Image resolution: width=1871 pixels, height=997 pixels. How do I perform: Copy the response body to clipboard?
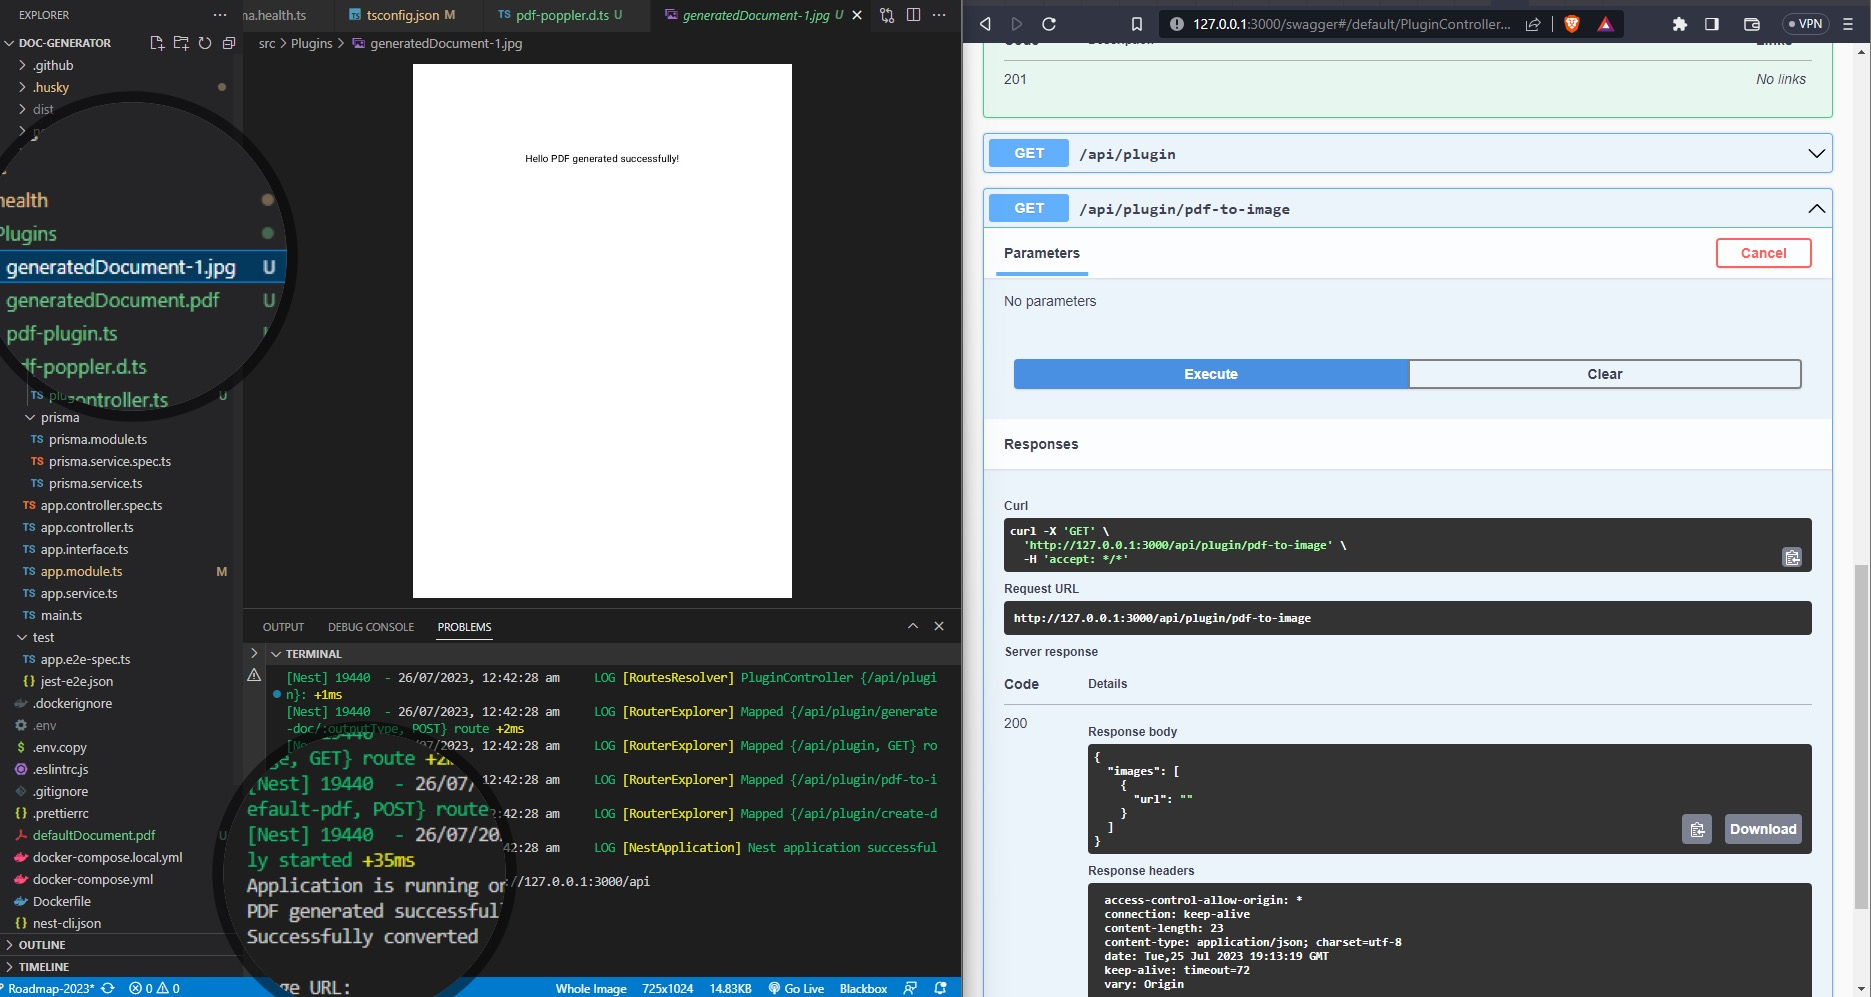(x=1696, y=829)
